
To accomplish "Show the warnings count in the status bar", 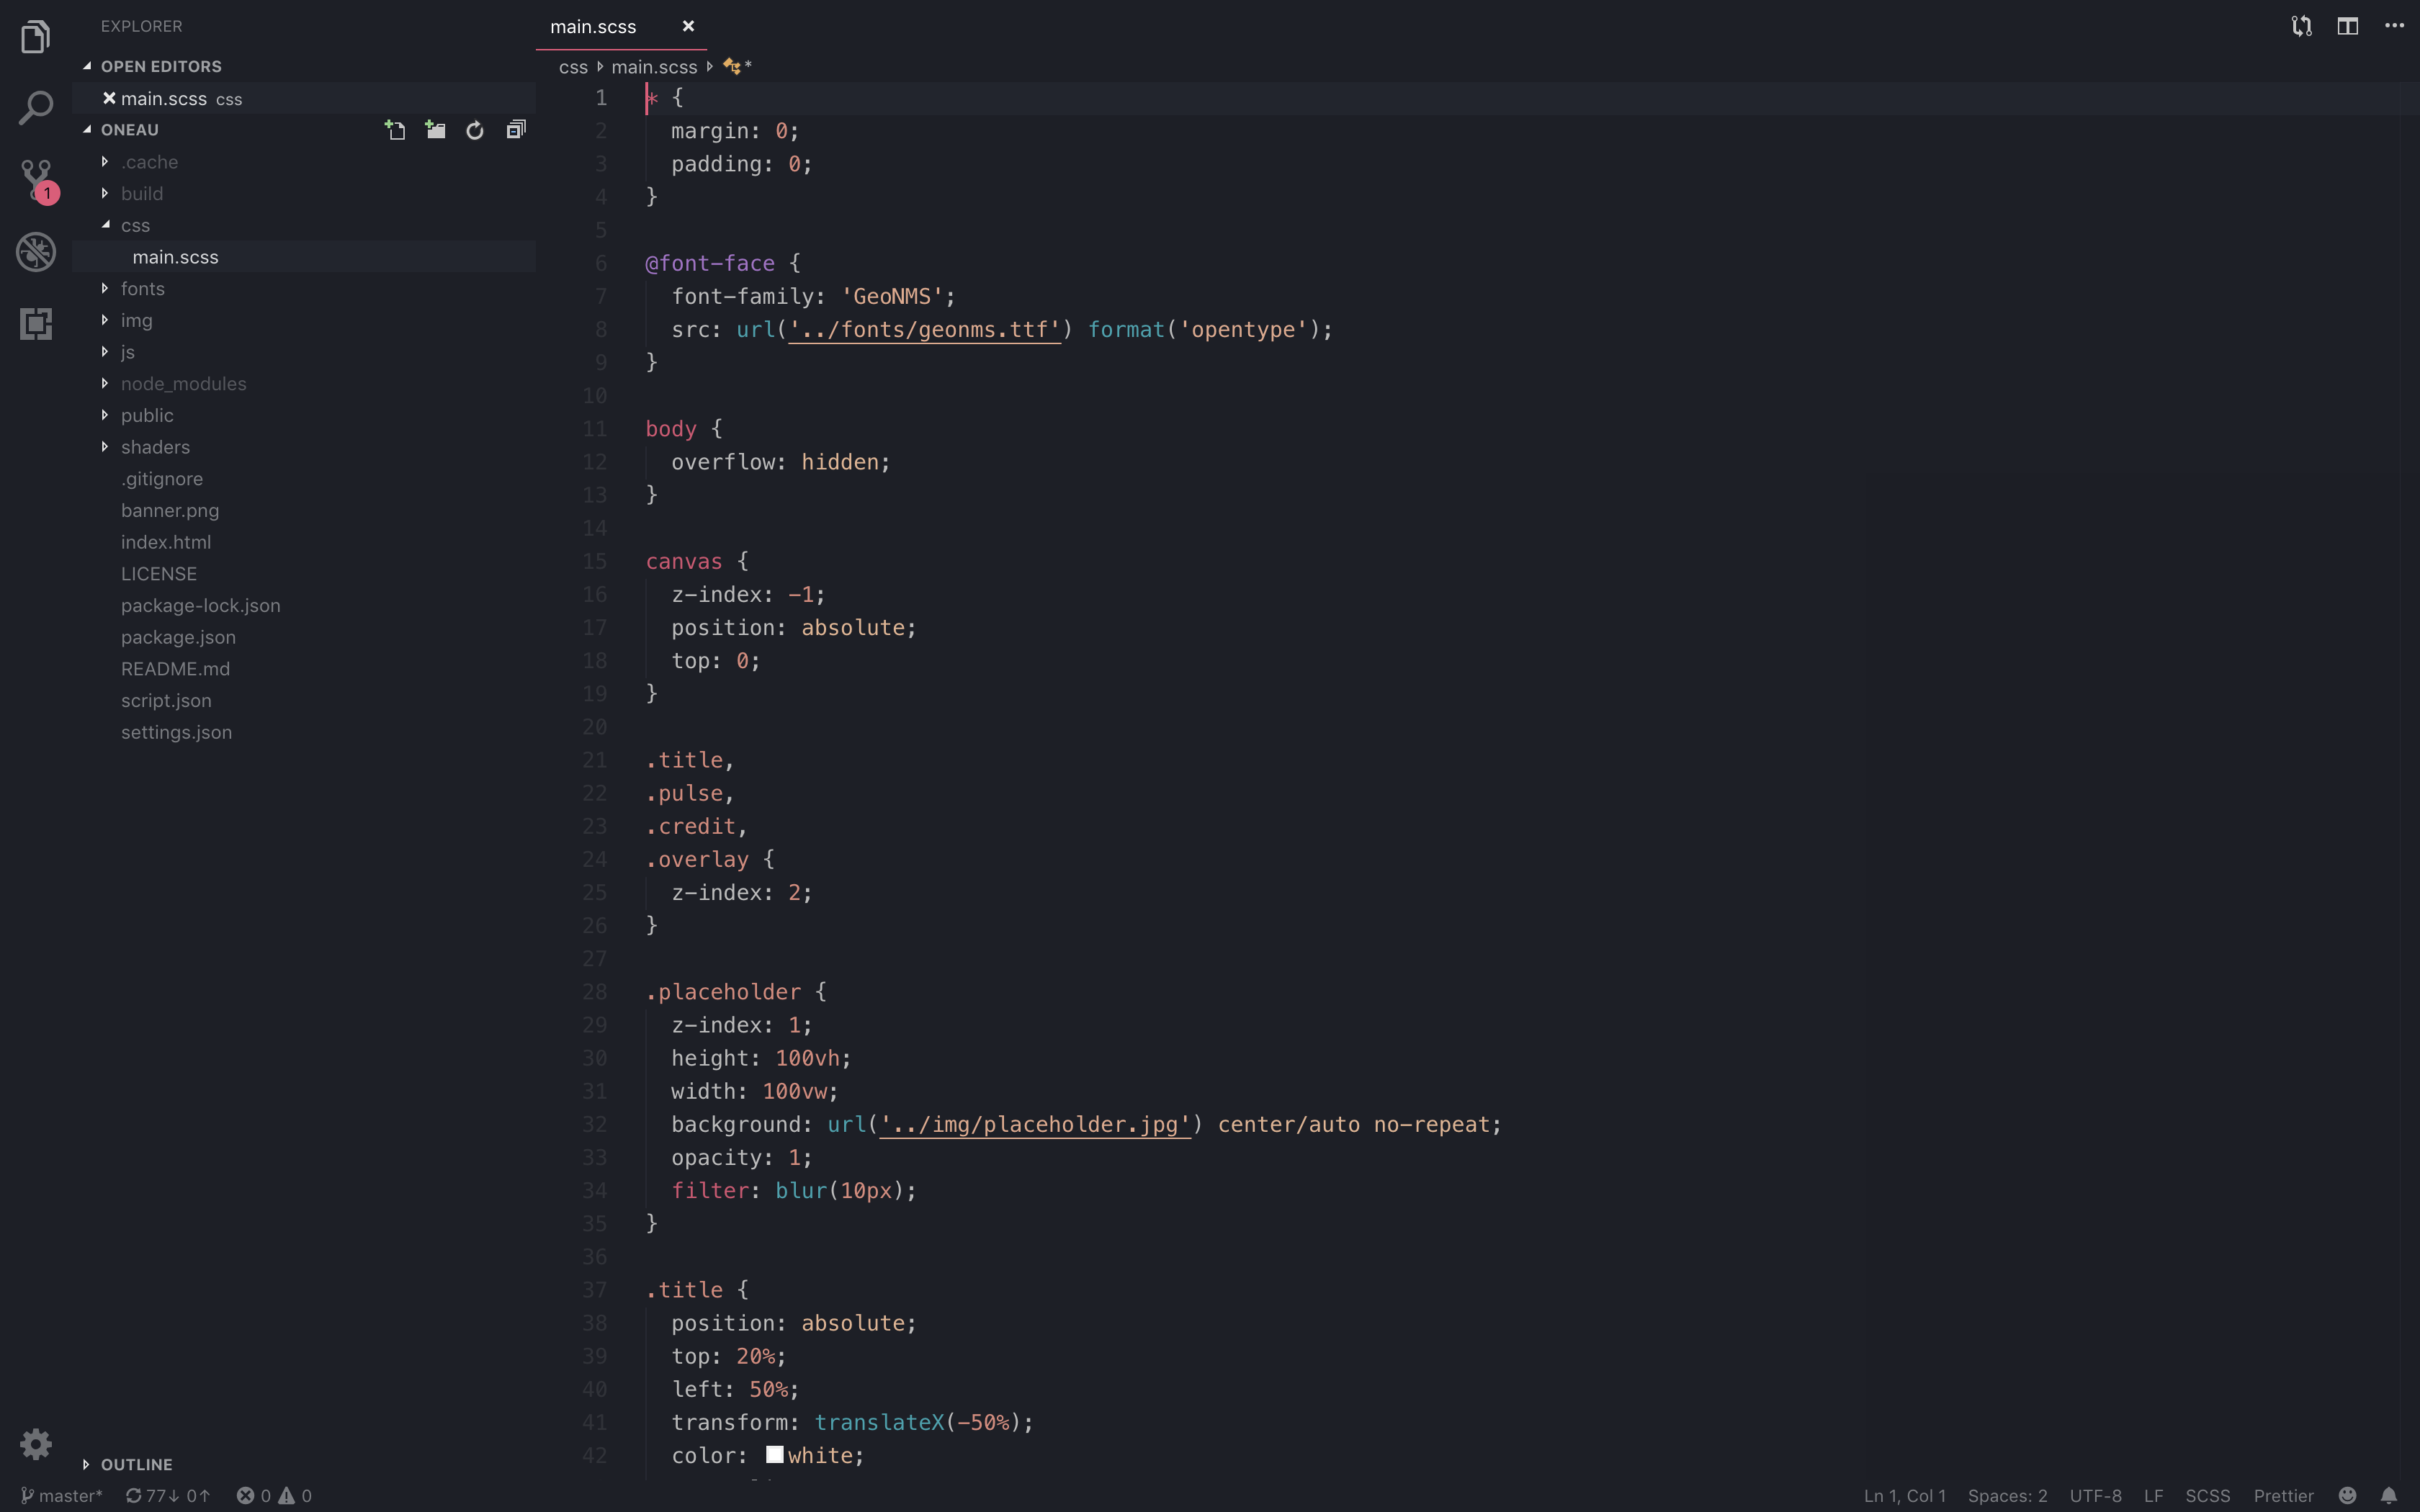I will pos(296,1496).
